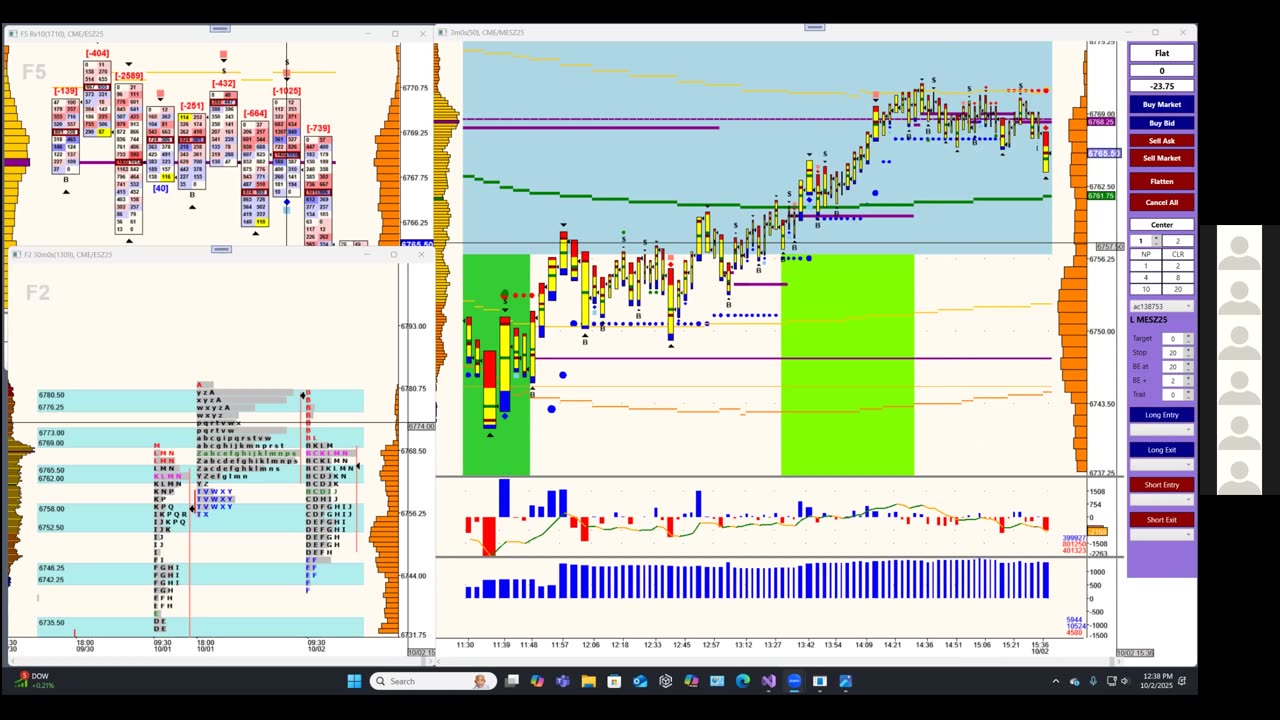Click the Long Exit button
Viewport: 1280px width, 720px height.
click(x=1161, y=450)
